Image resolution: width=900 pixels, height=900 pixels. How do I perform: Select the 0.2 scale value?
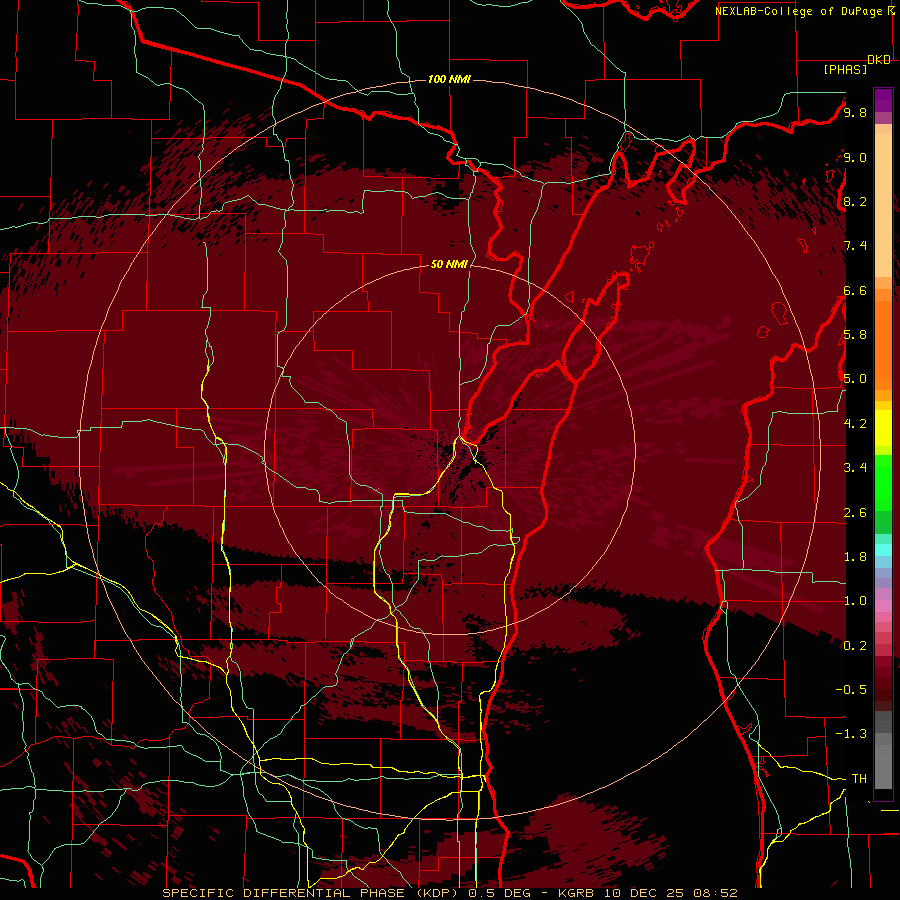tap(855, 646)
